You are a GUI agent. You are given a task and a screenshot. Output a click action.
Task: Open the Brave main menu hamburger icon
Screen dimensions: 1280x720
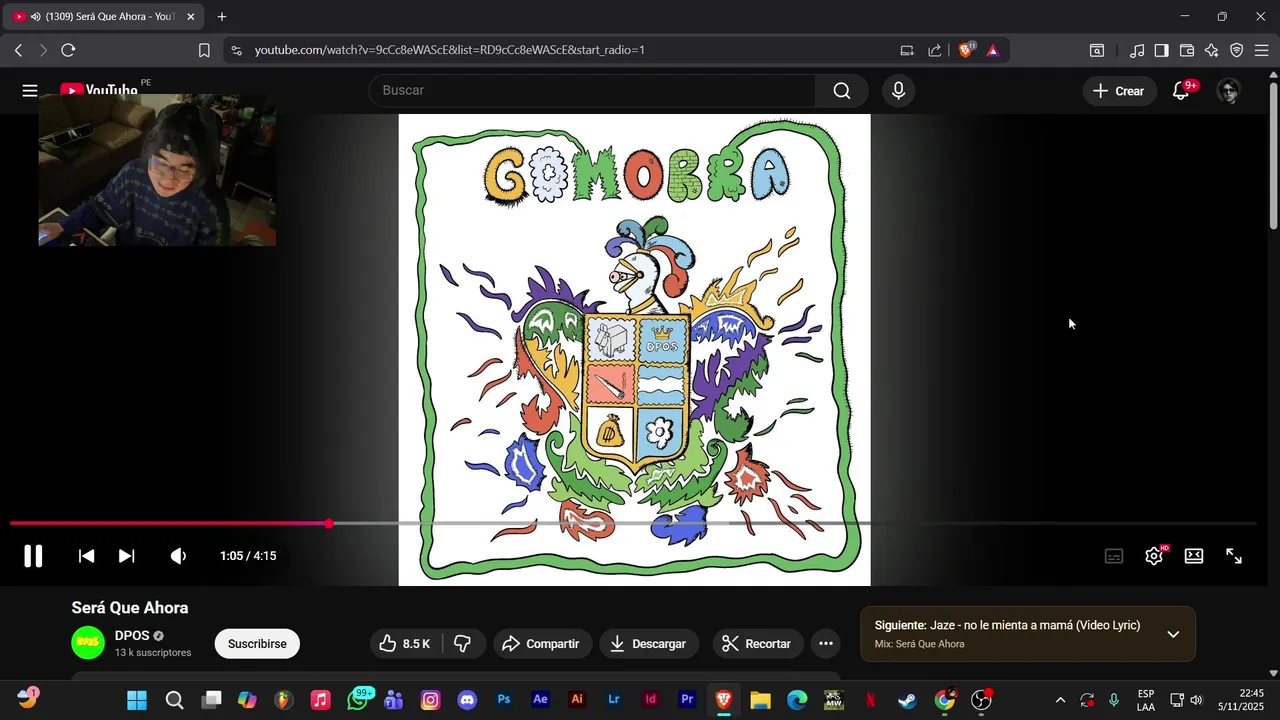[x=1262, y=50]
